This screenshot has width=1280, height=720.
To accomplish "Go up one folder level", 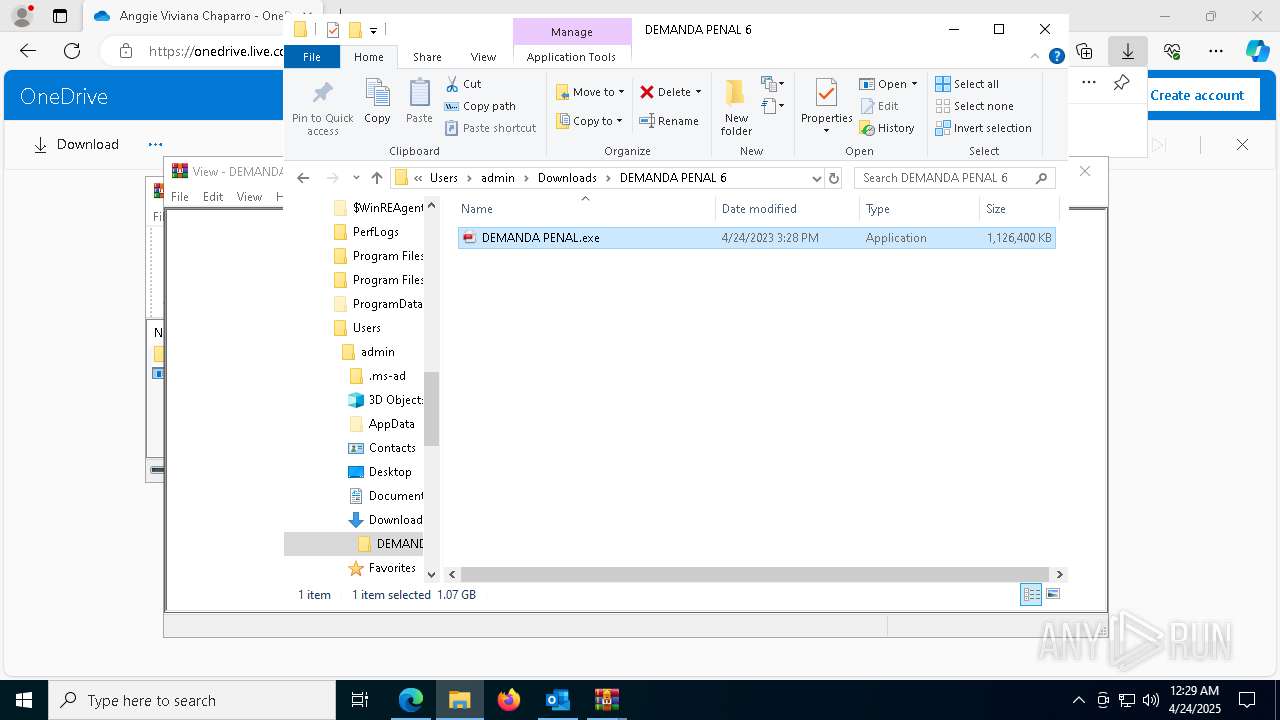I will pos(376,178).
